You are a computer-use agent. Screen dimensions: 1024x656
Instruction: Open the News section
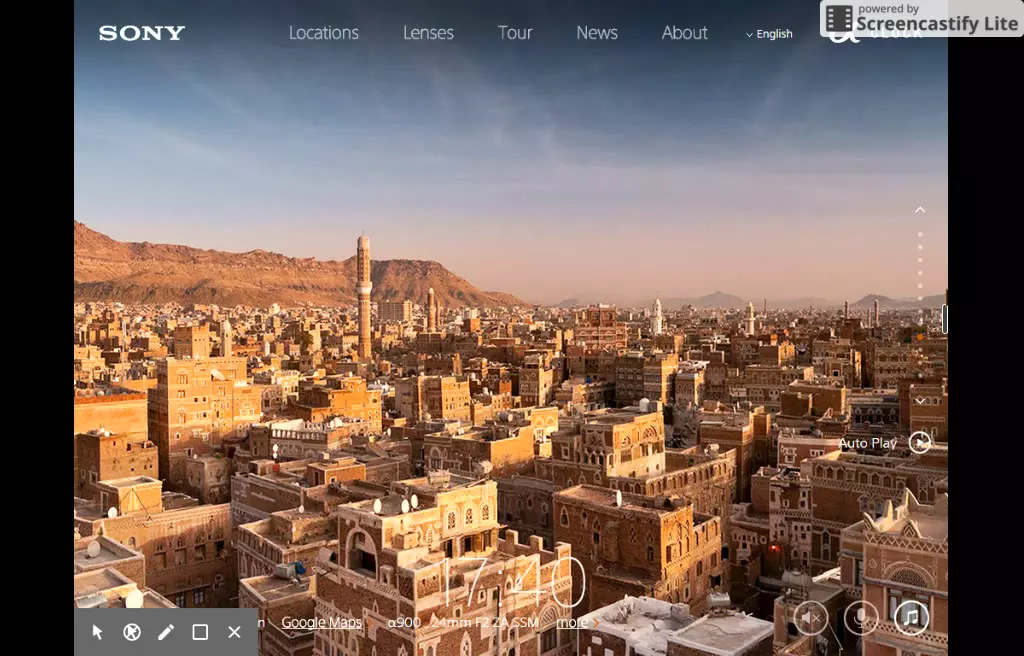click(x=596, y=33)
